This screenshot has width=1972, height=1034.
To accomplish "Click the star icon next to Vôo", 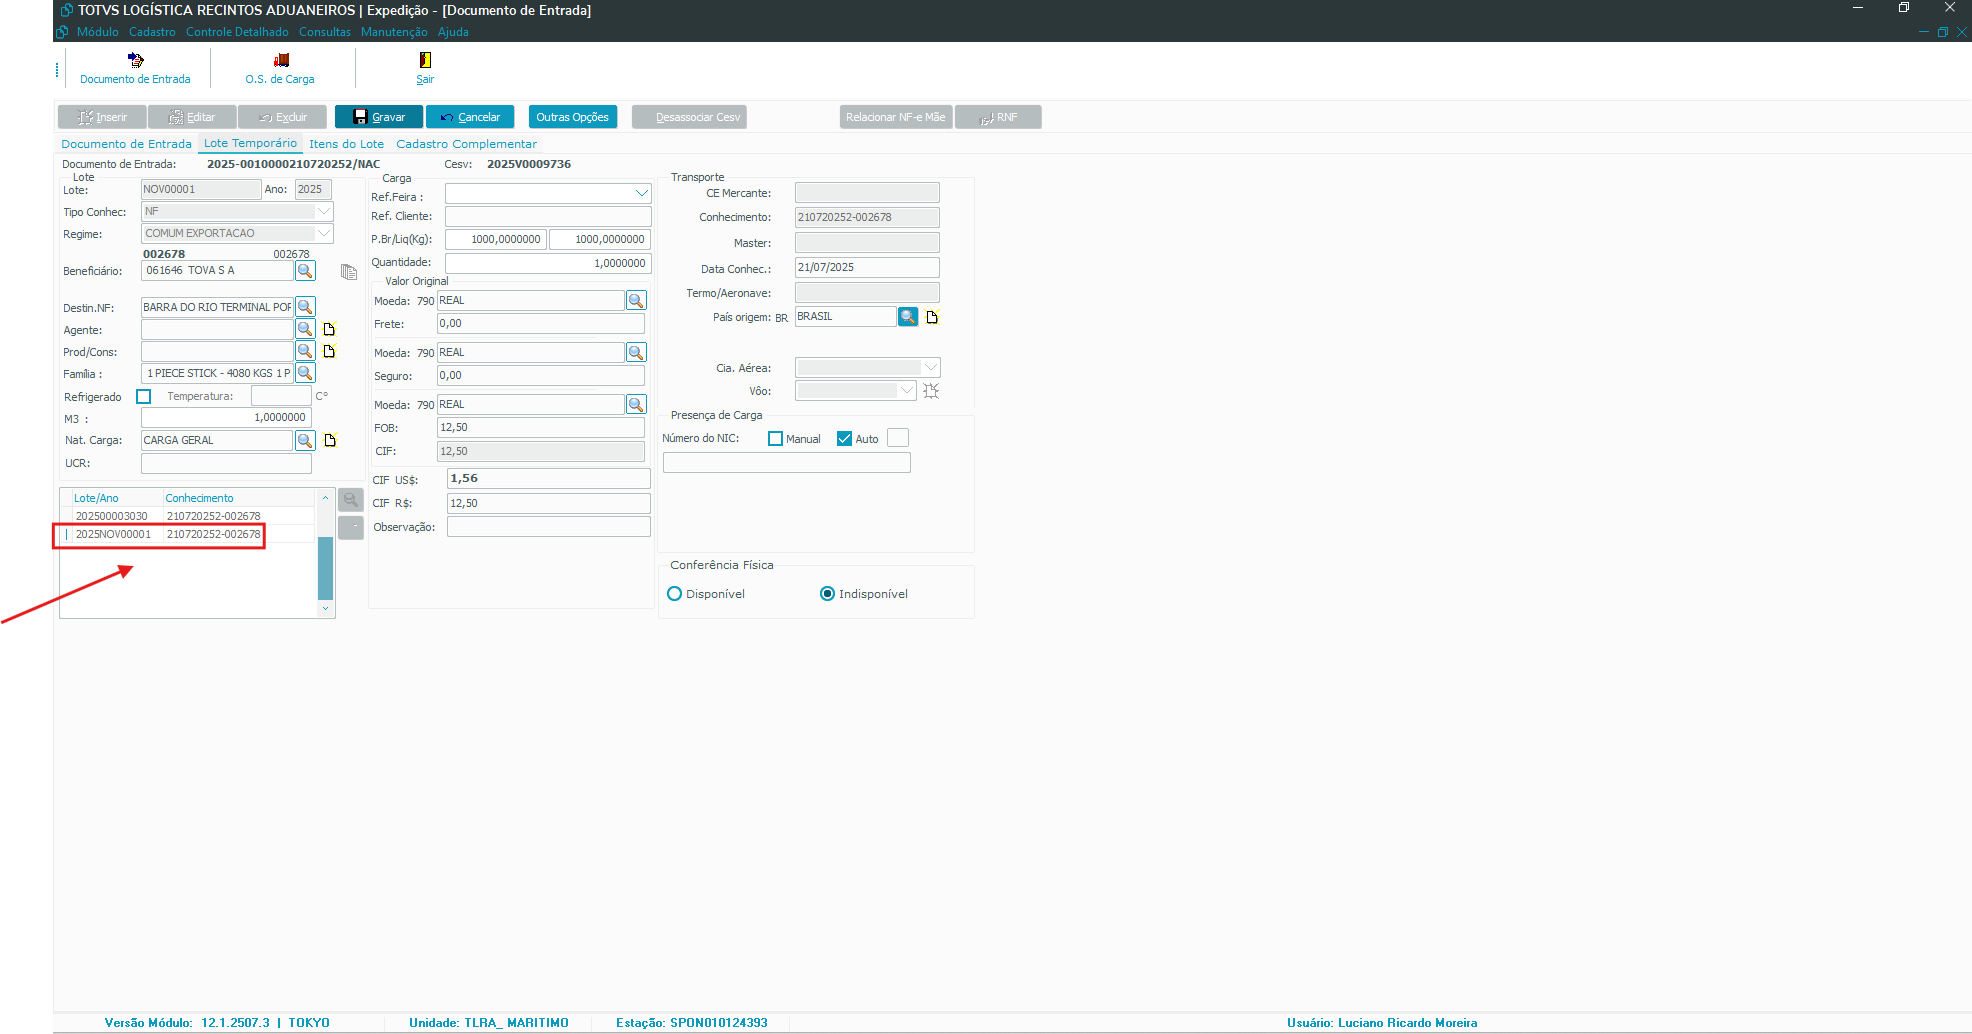I will (931, 391).
